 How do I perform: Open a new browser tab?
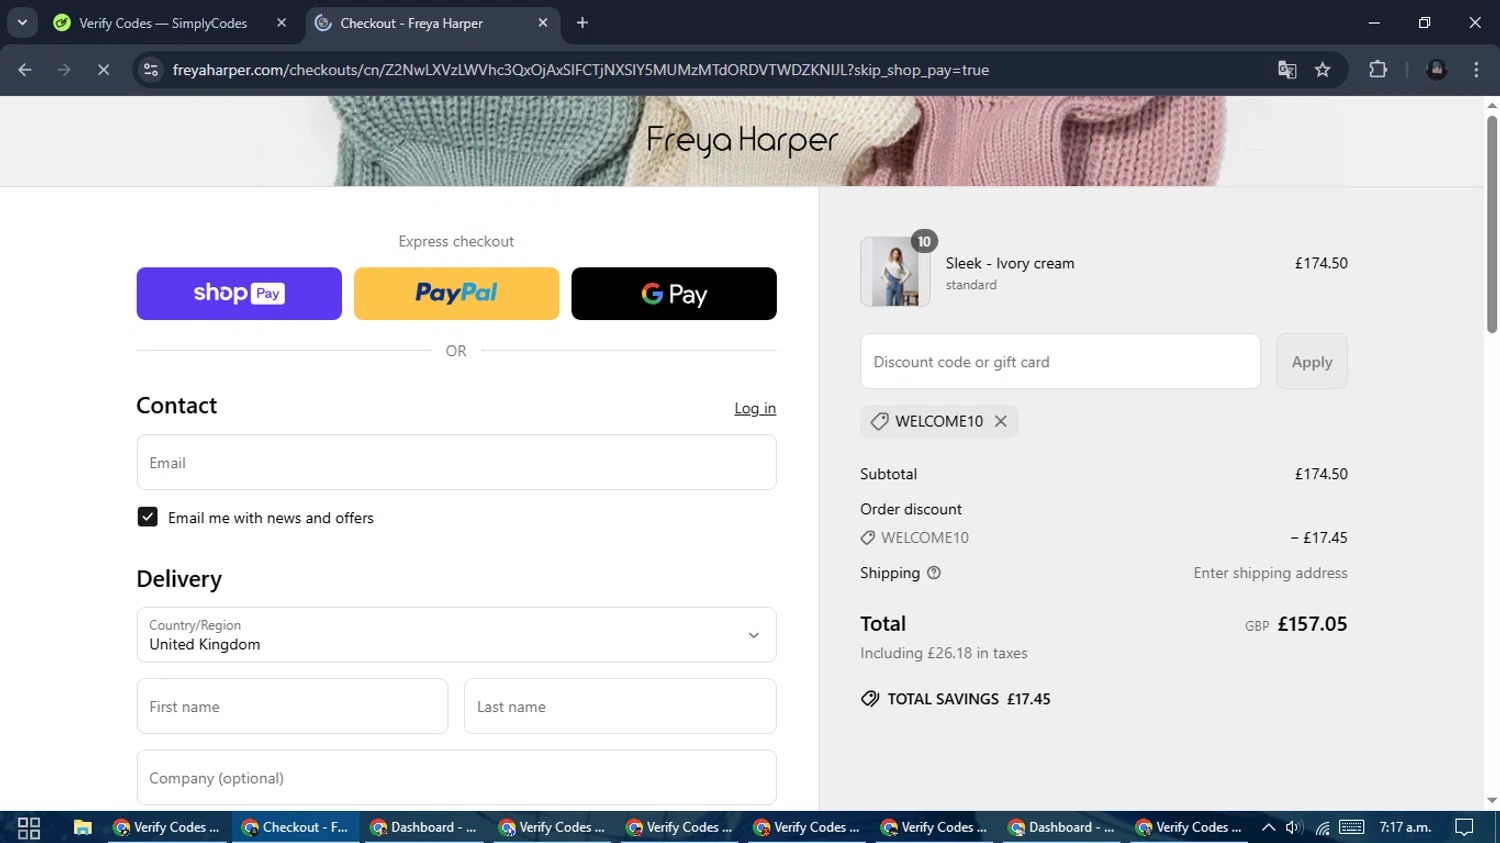[x=583, y=23]
